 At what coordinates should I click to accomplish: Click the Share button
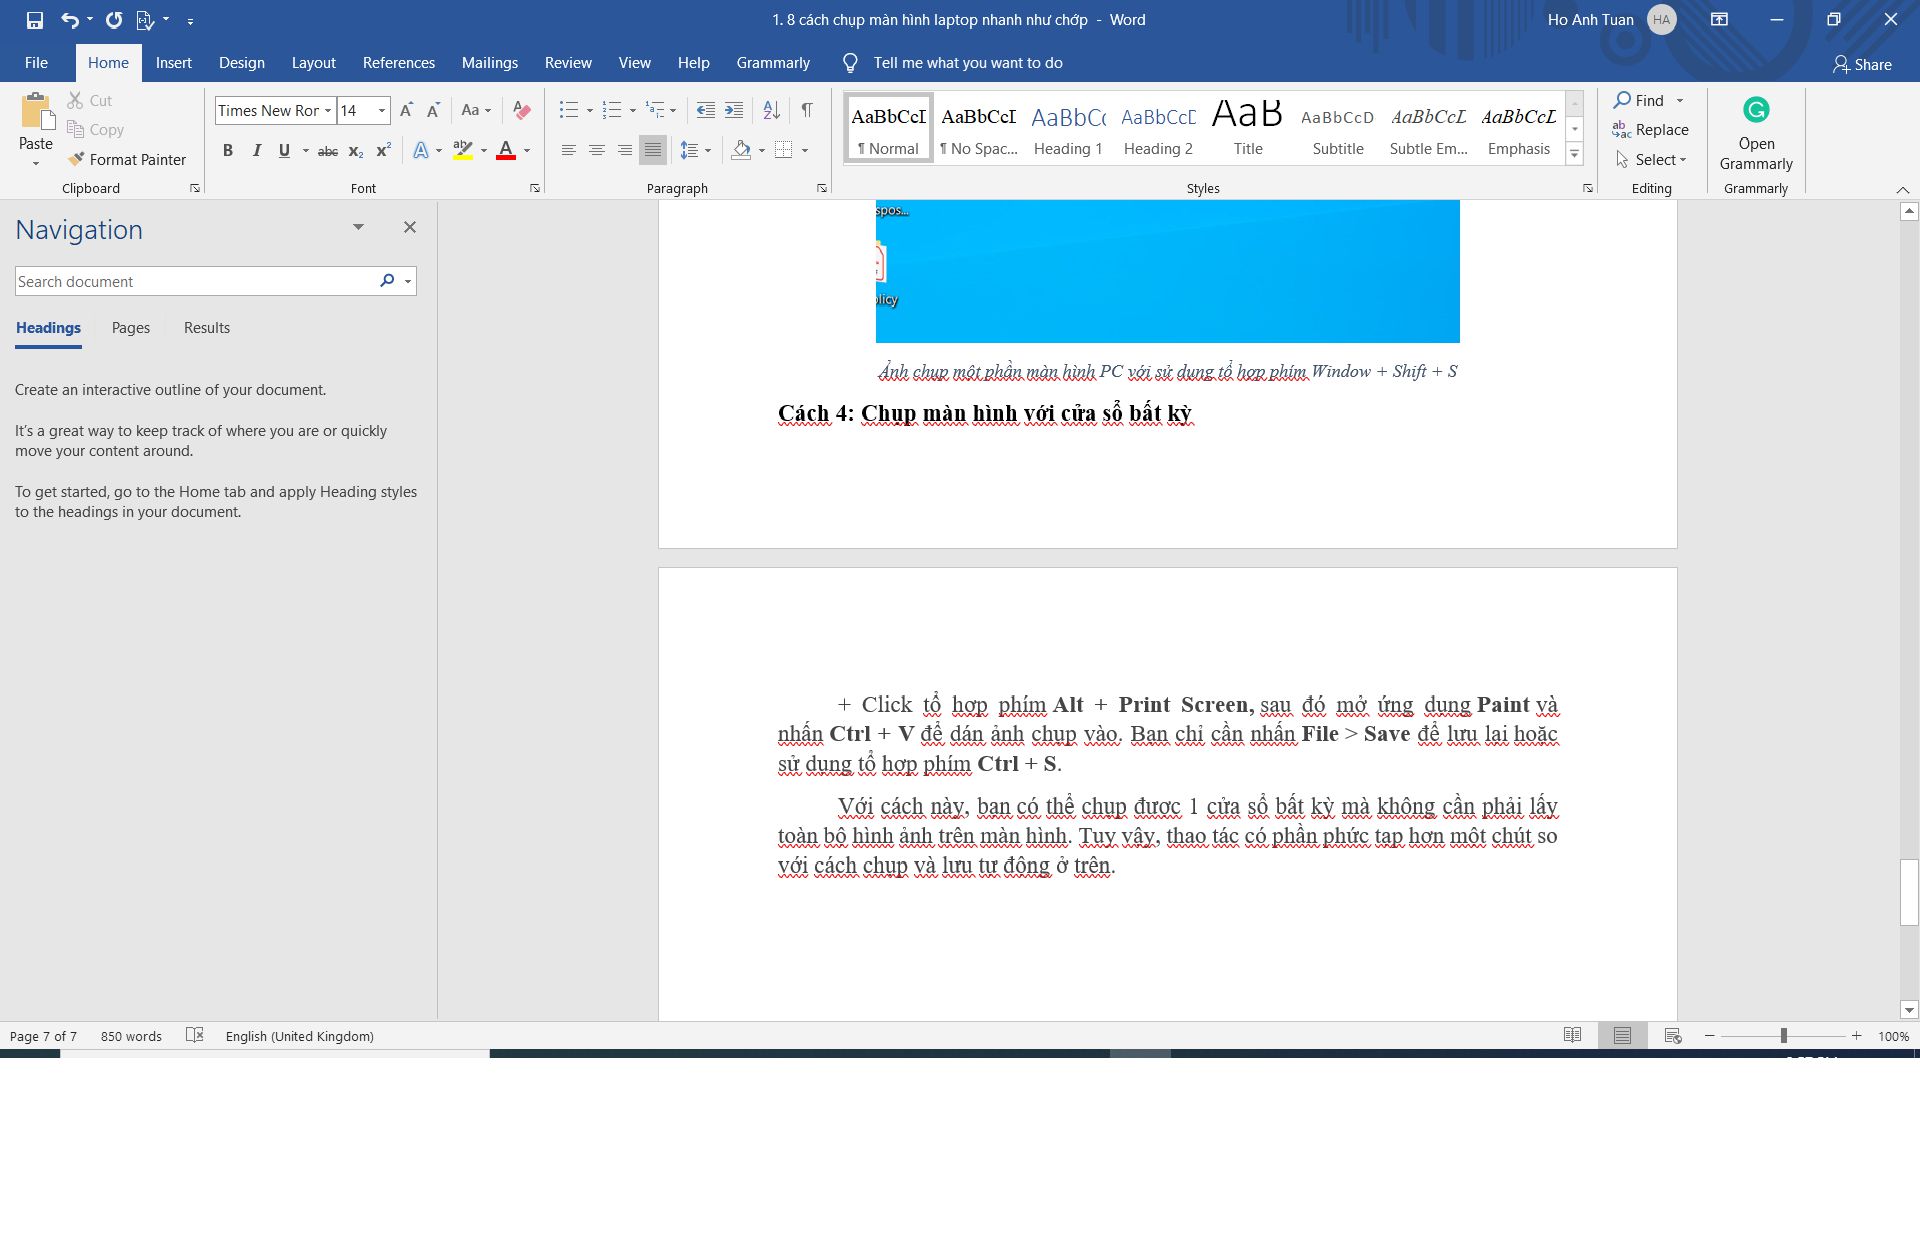(x=1862, y=64)
